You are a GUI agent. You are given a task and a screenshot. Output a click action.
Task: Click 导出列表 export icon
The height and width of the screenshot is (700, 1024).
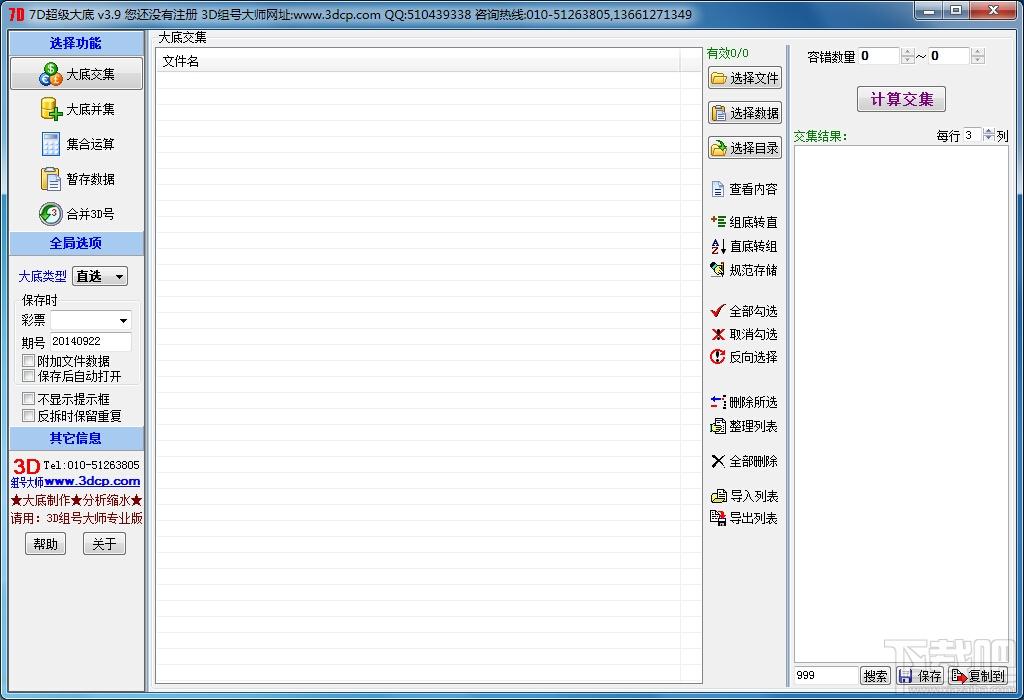pyautogui.click(x=718, y=518)
